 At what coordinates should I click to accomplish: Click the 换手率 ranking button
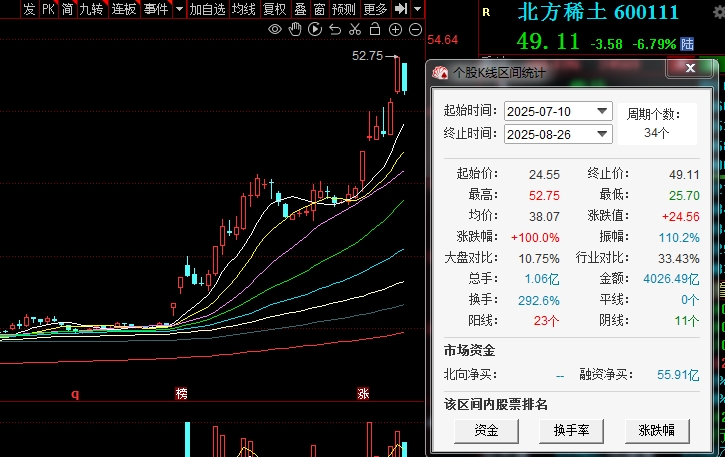pos(572,430)
